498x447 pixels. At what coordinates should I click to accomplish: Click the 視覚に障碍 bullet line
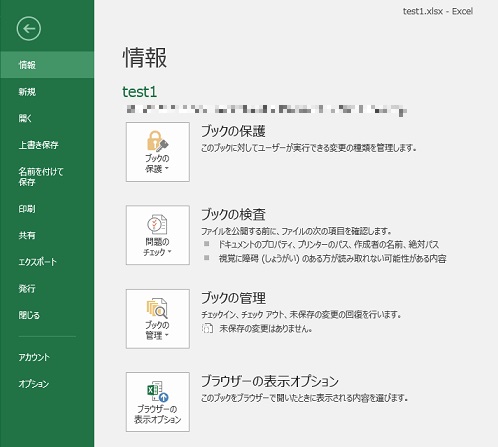[x=332, y=258]
